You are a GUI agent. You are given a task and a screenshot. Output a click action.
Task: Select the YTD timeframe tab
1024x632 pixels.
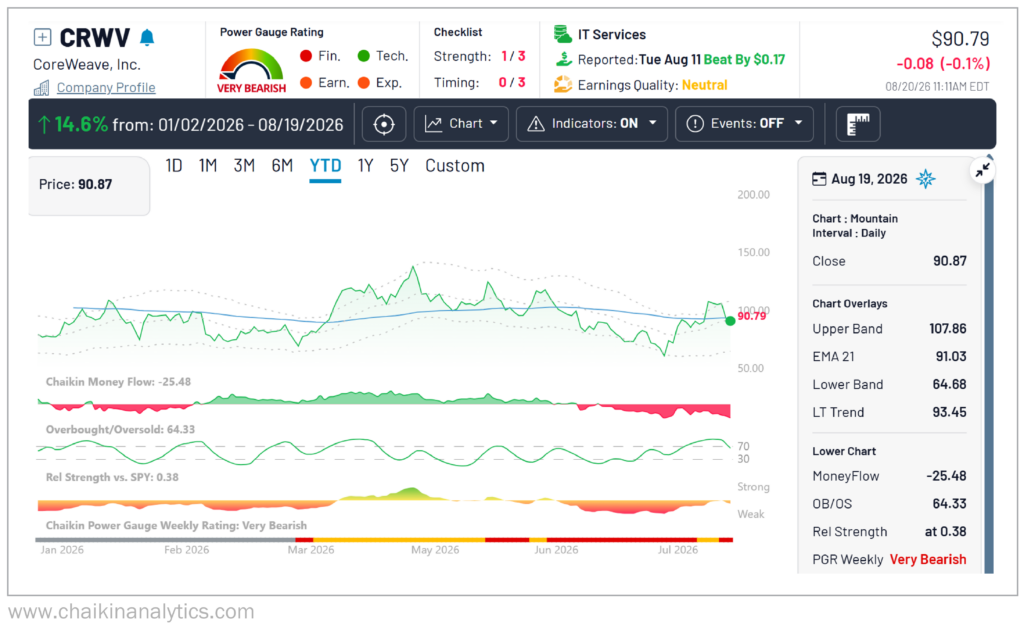pos(325,166)
